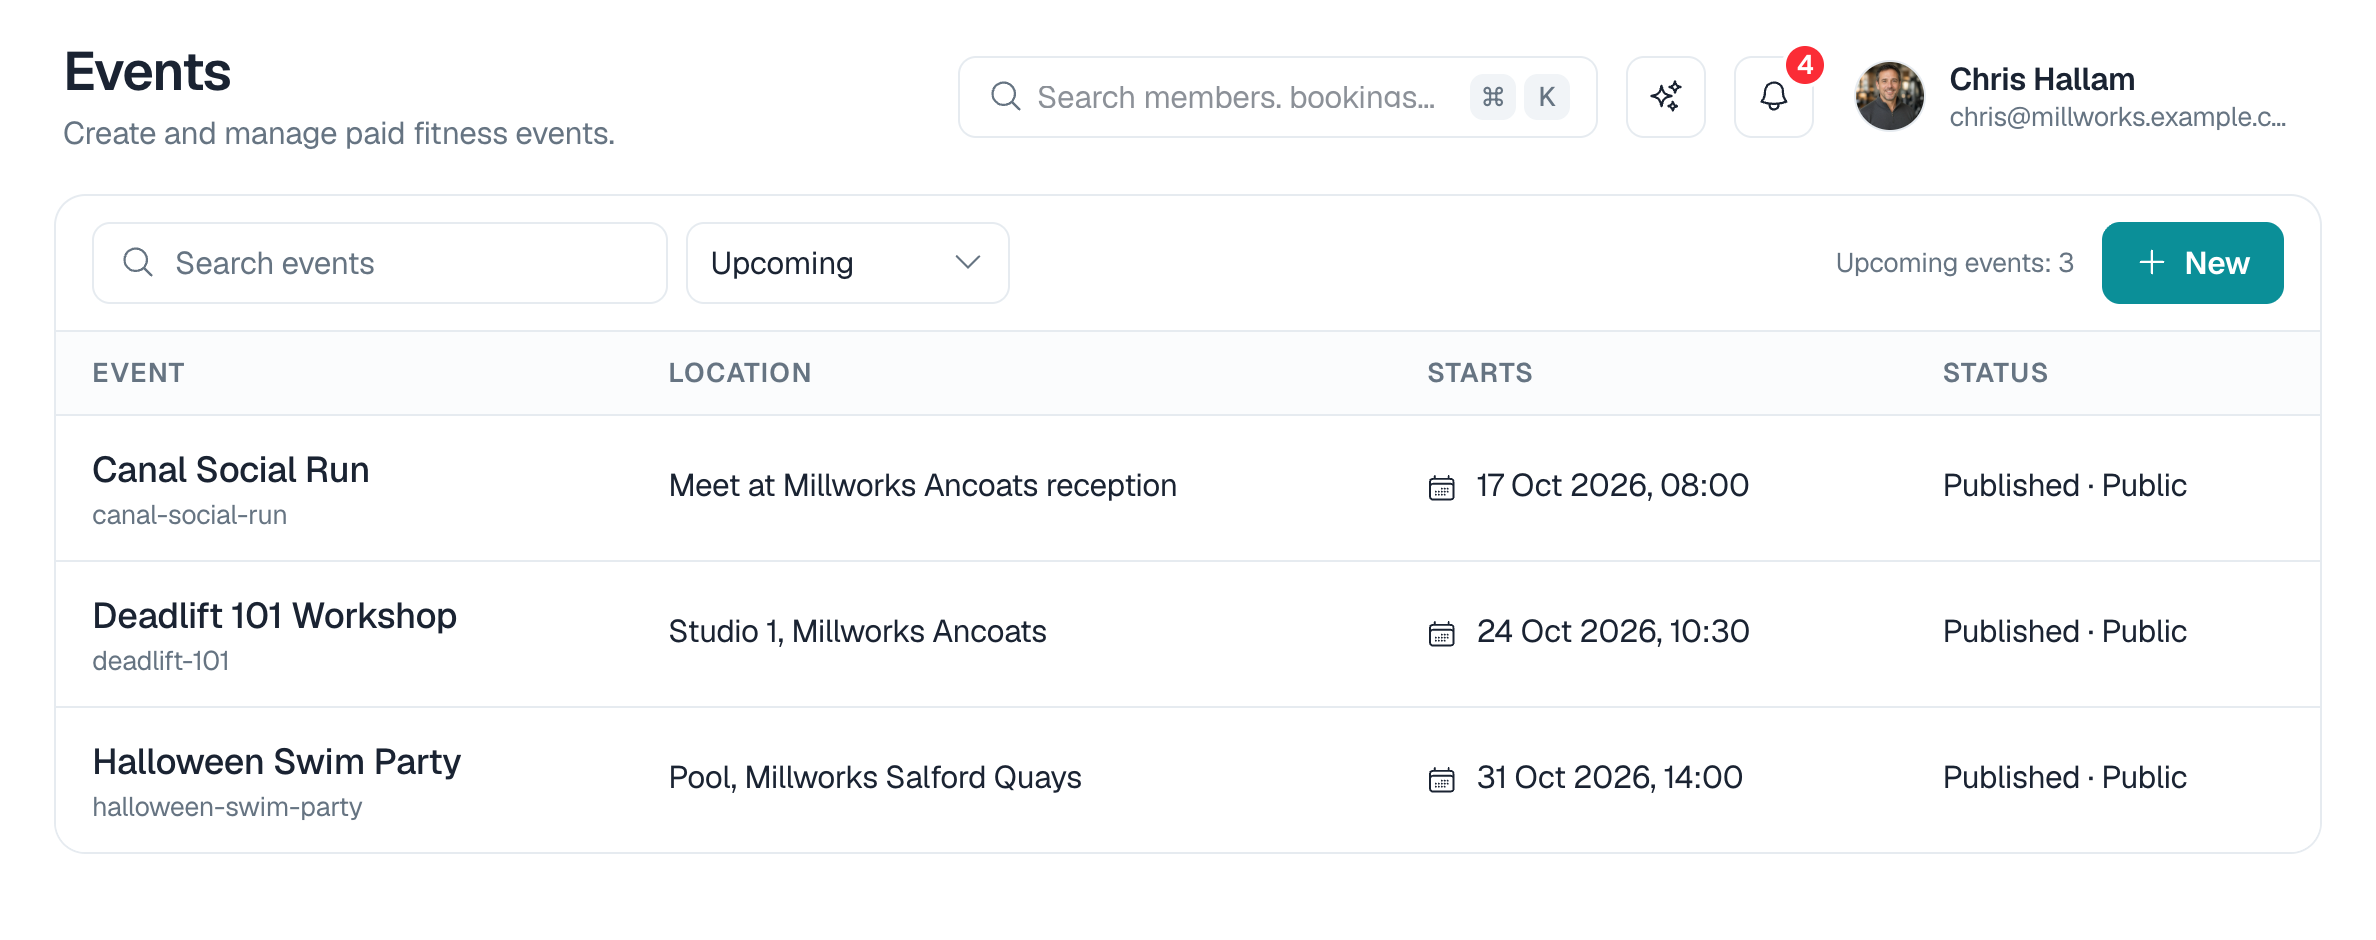Click the chris@millworks email address
Screen dimensions: 2376x940
2118,117
